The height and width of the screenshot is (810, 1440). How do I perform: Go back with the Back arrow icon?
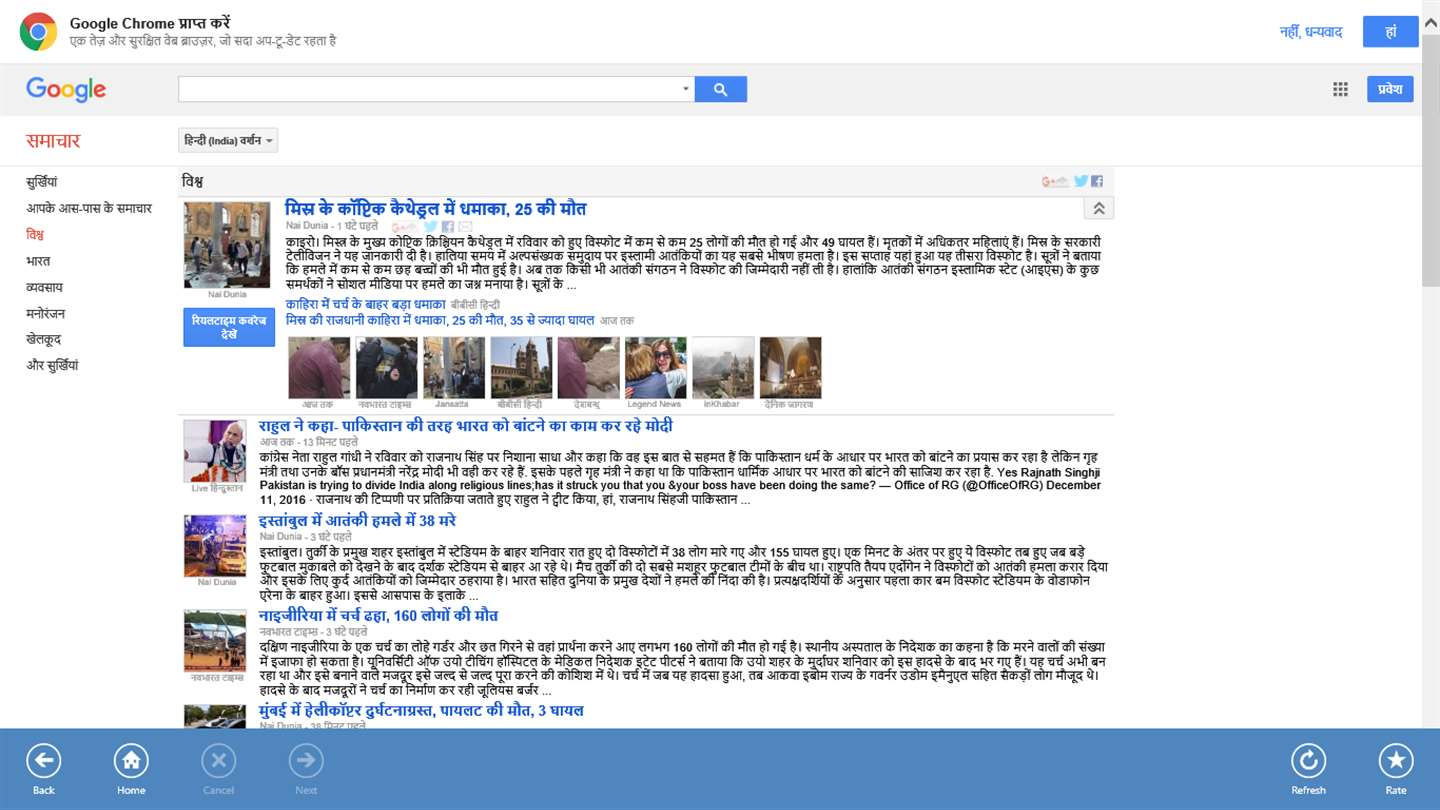[44, 762]
